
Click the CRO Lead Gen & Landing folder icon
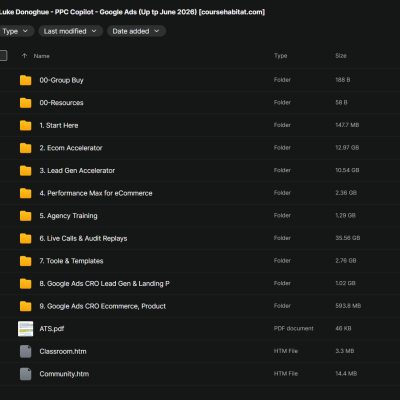tap(26, 284)
